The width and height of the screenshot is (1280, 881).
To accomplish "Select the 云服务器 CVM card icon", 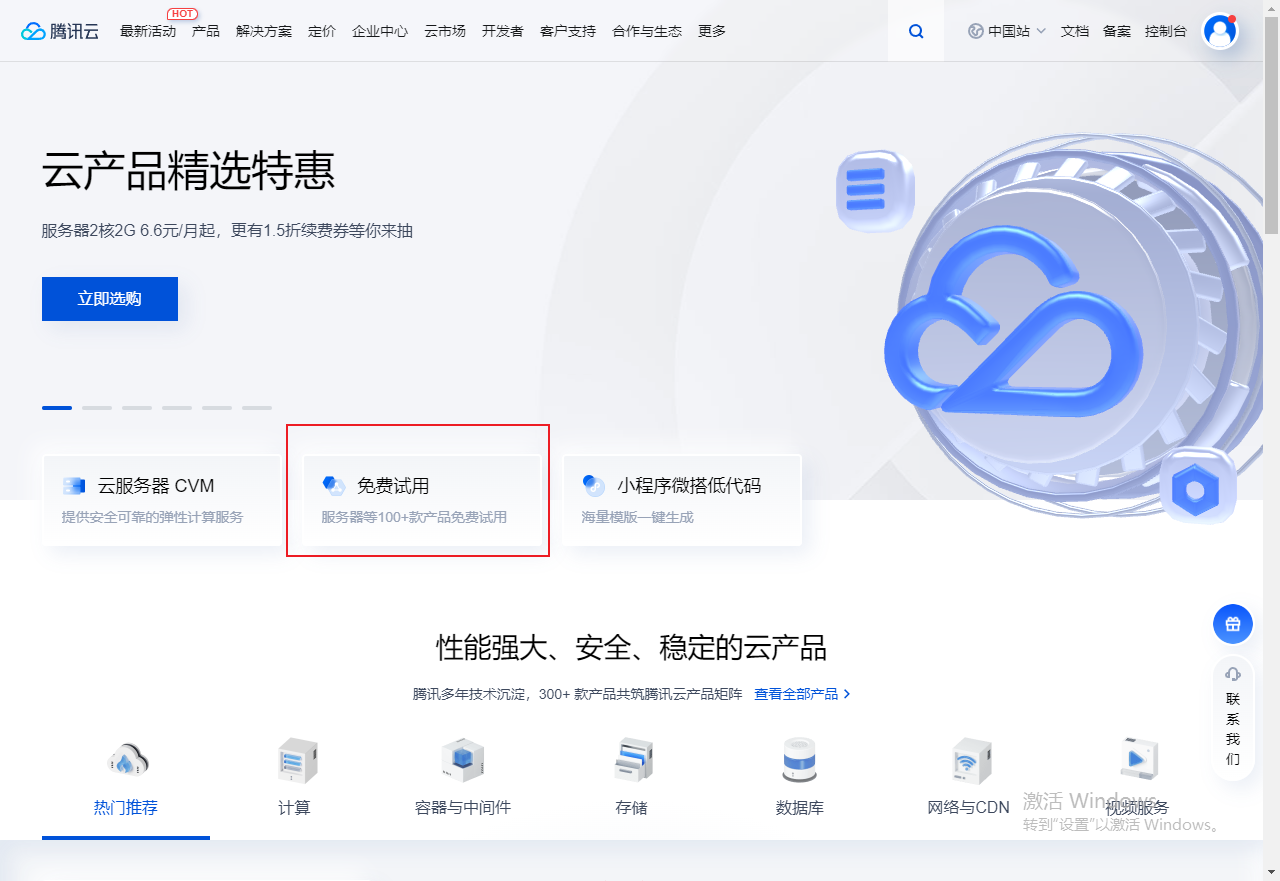I will [x=74, y=485].
